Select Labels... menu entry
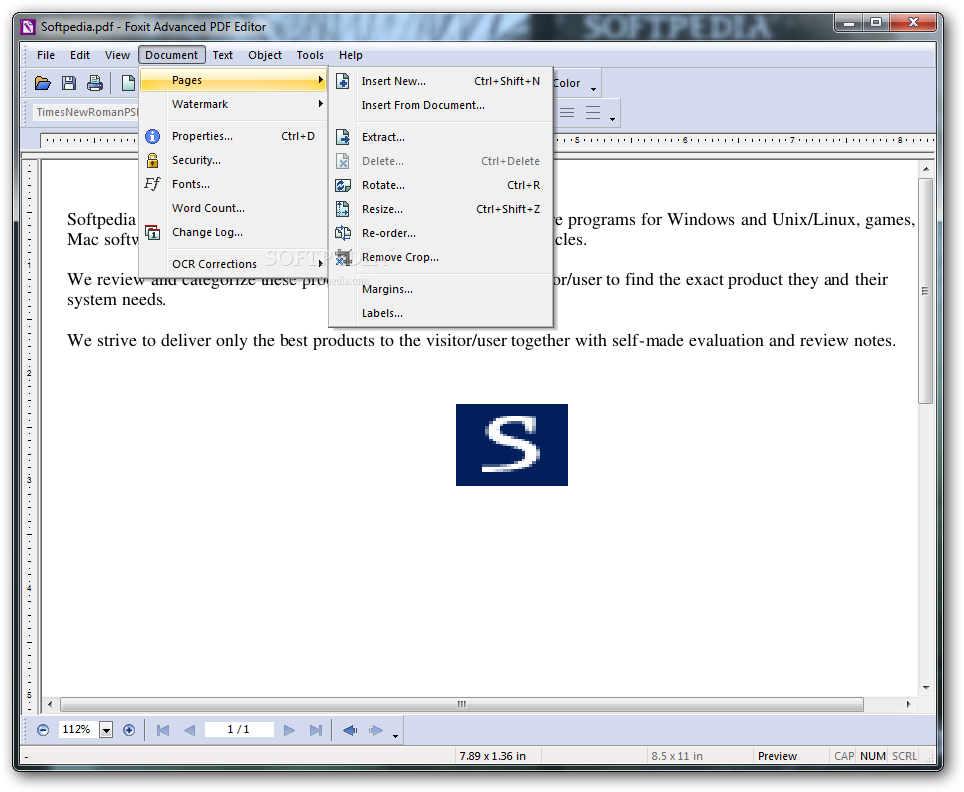964x792 pixels. (x=441, y=313)
